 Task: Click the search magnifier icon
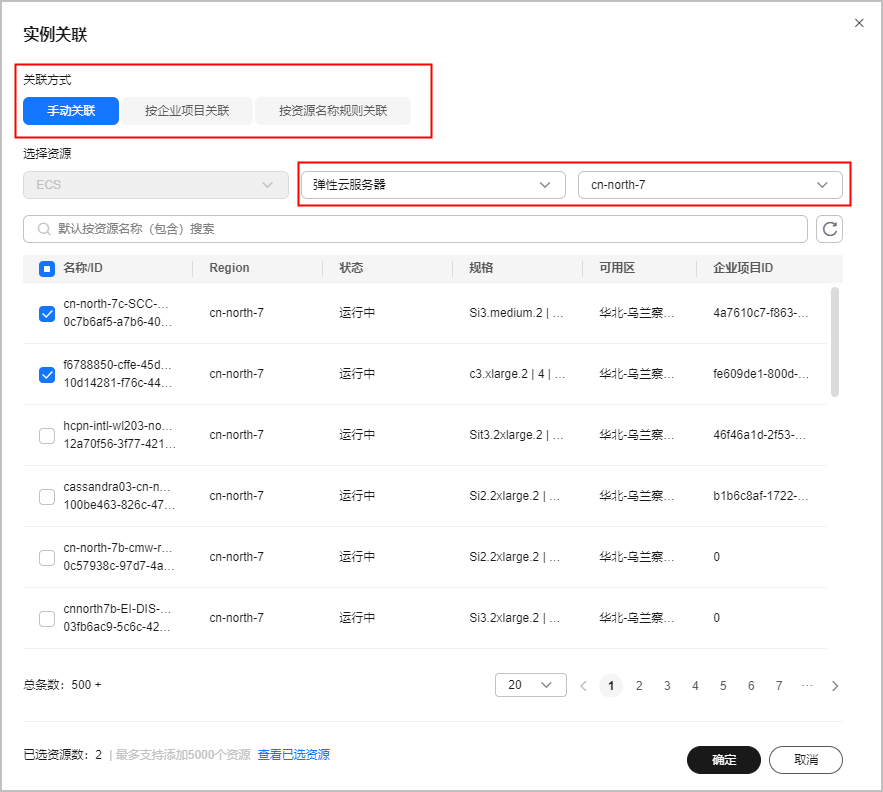(44, 229)
